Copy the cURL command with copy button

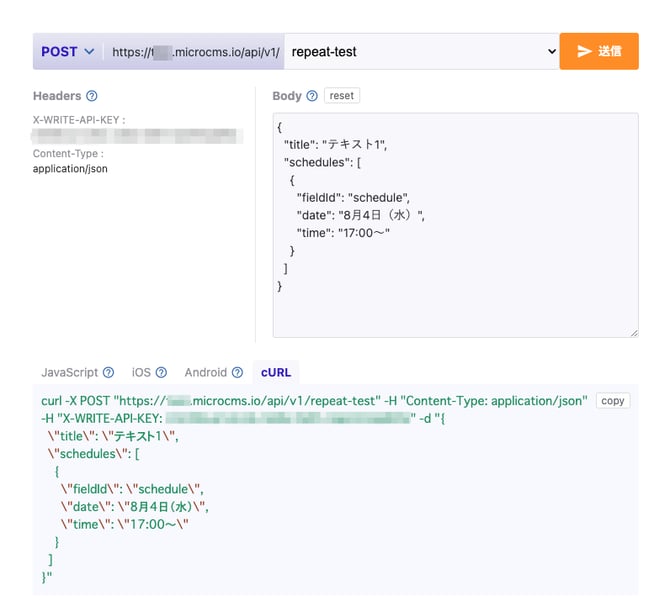(x=612, y=400)
